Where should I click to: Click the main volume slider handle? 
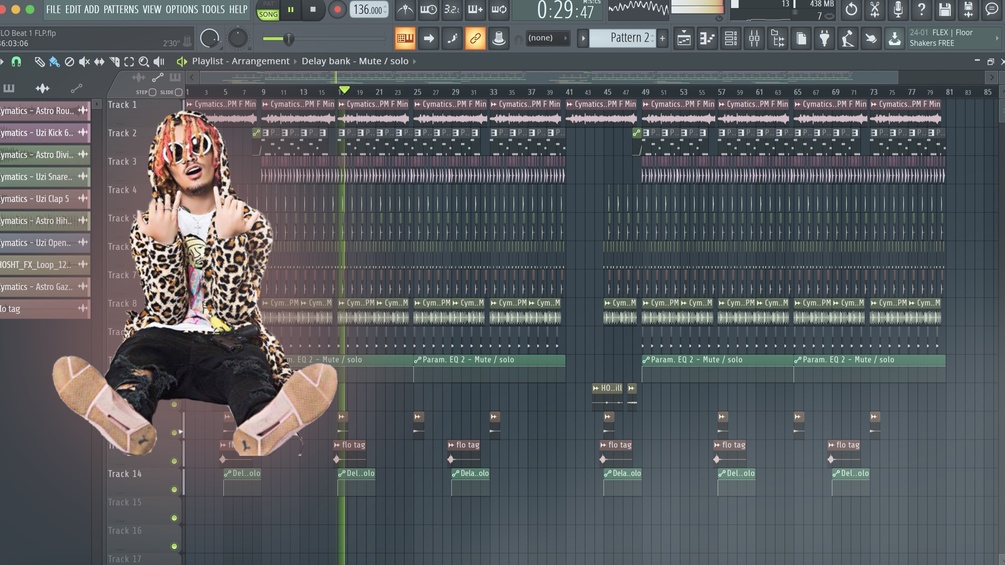coord(288,39)
